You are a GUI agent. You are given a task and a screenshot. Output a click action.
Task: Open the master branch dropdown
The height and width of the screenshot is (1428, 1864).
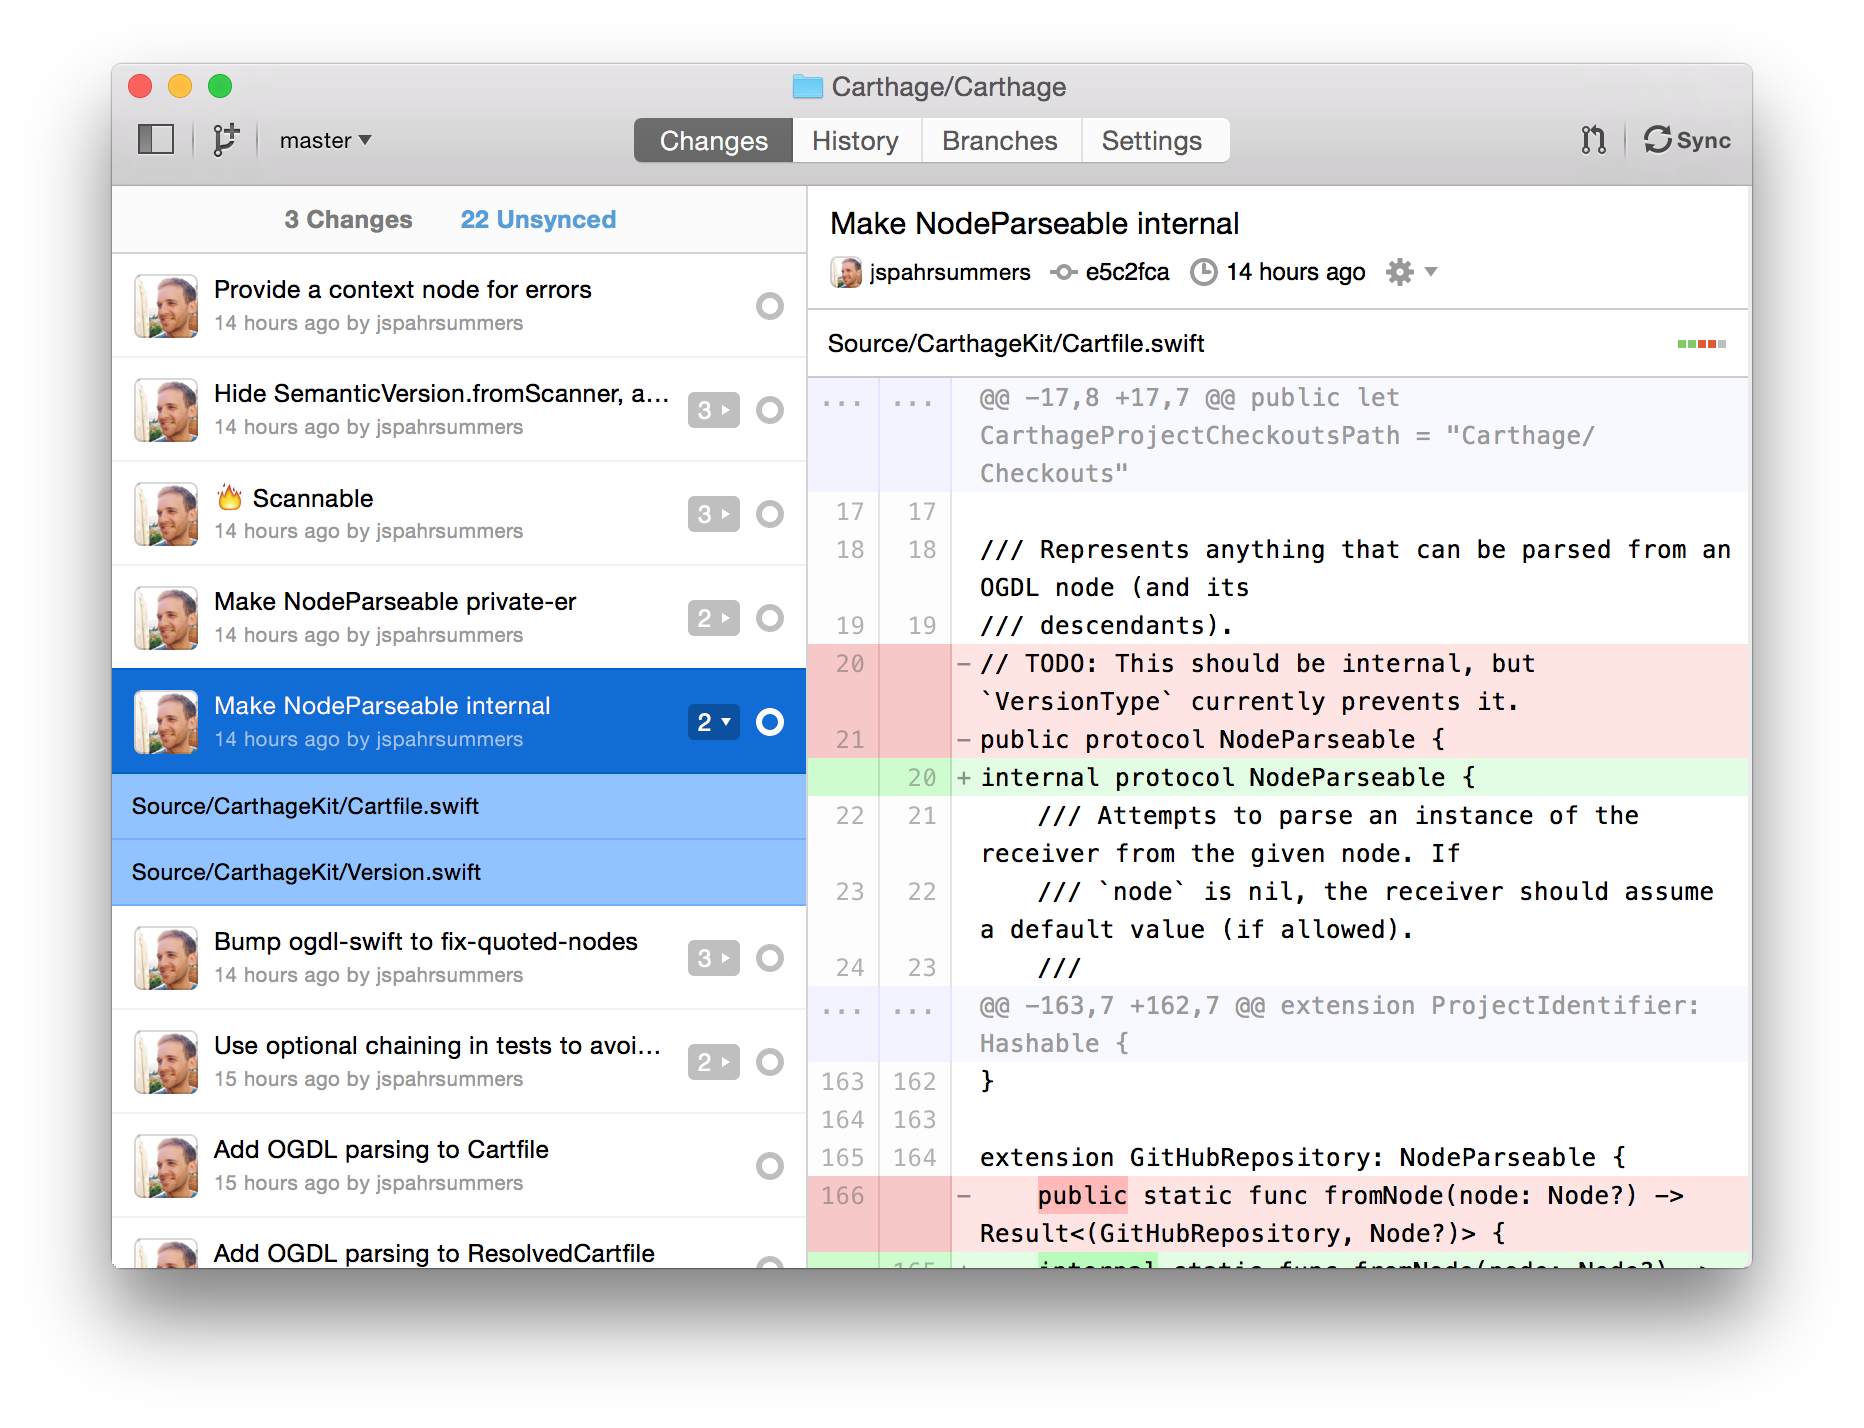[325, 140]
